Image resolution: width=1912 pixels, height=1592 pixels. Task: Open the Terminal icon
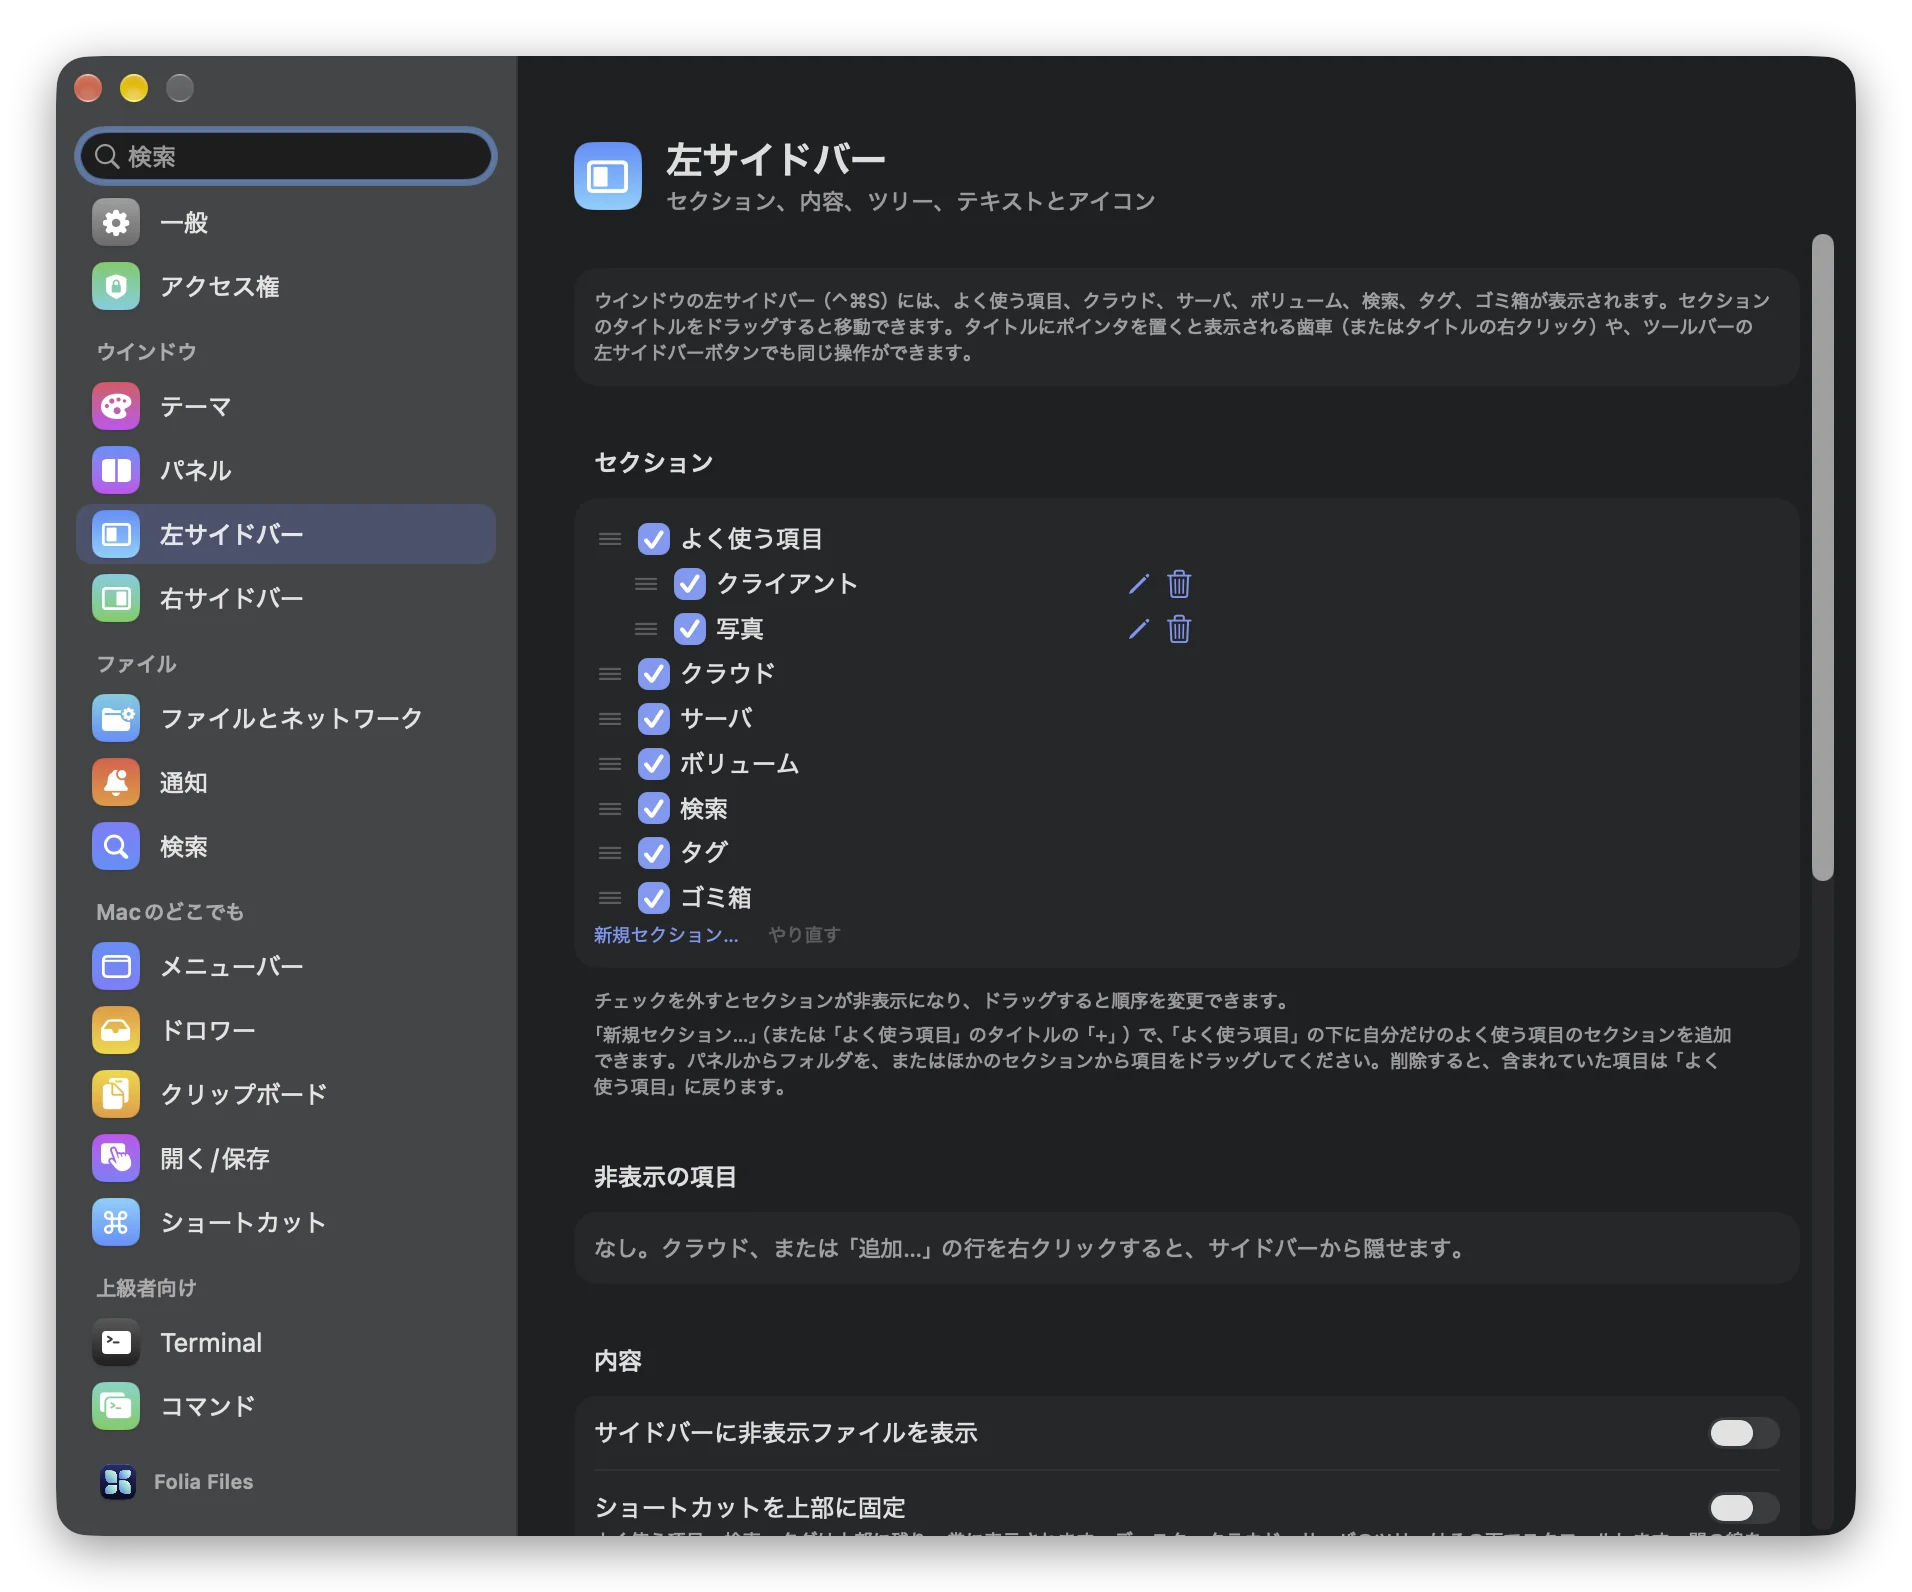[x=116, y=1342]
